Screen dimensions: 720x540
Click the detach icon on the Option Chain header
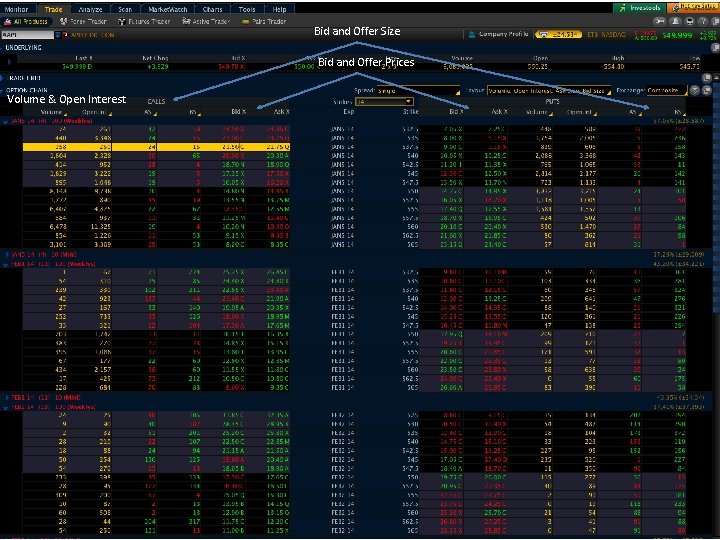tap(707, 90)
